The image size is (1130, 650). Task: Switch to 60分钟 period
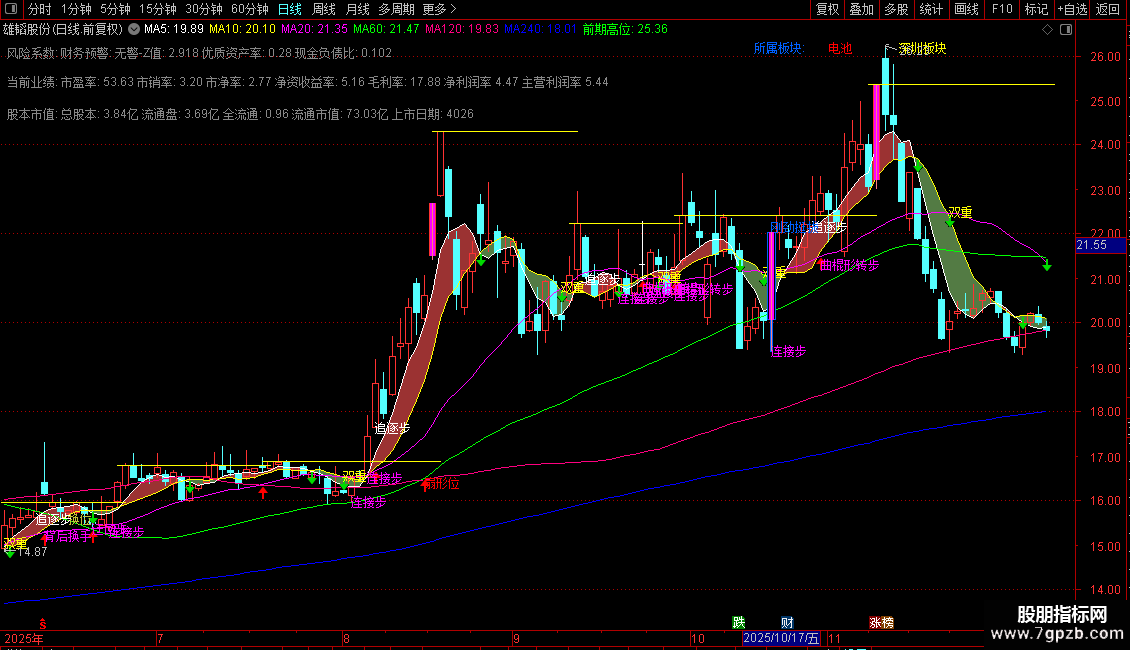pos(250,9)
